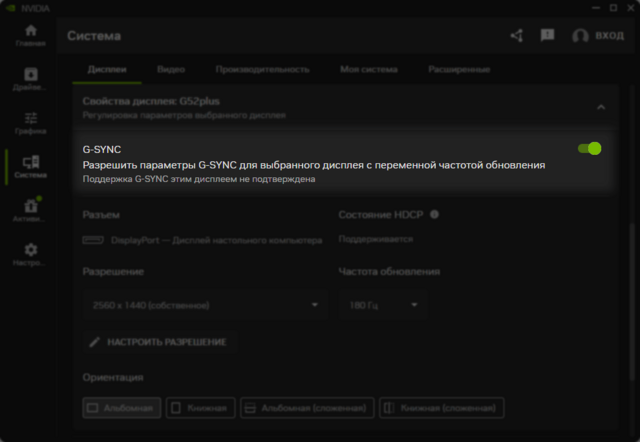Viewport: 640px width, 442px height.
Task: Click the Система page title
Action: click(x=94, y=36)
